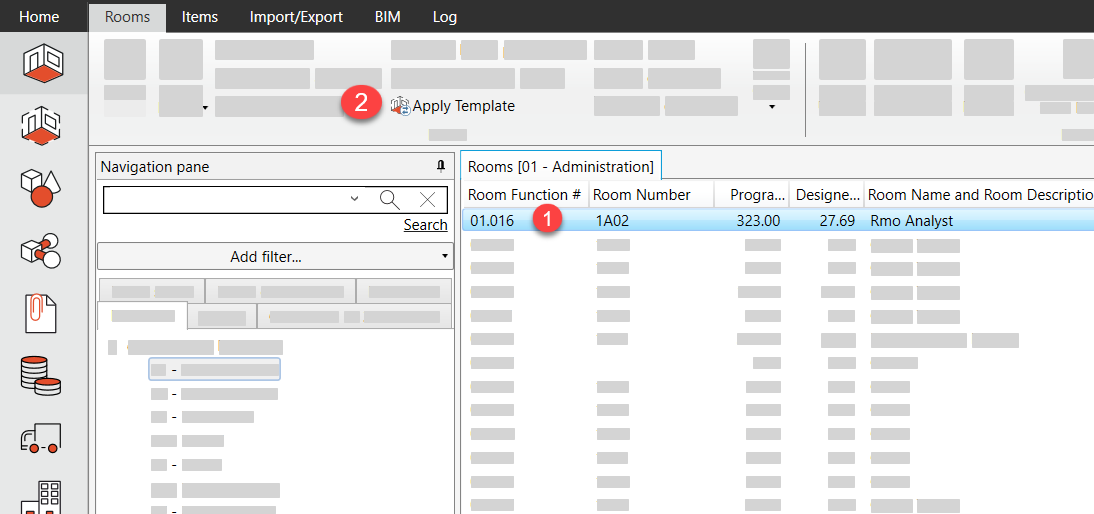Image resolution: width=1094 pixels, height=514 pixels.
Task: Click the cube, cone and sphere shapes icon
Action: click(41, 188)
